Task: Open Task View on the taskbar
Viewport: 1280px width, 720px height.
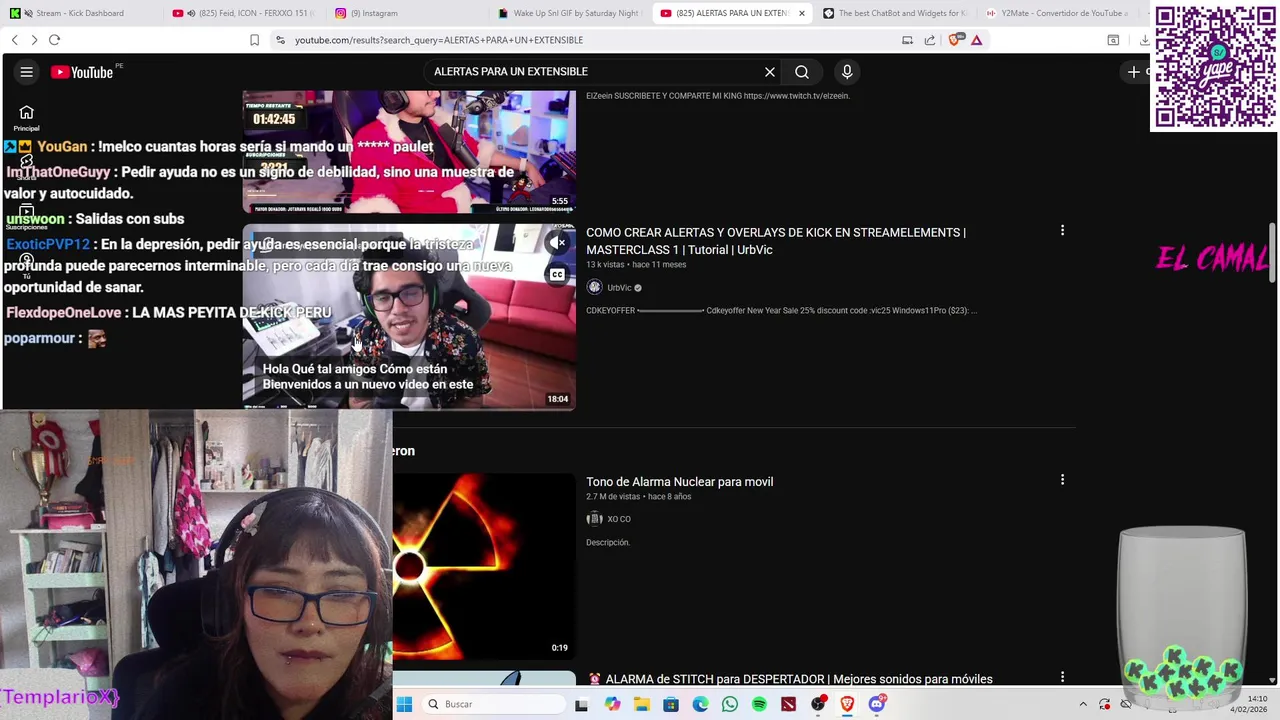Action: pyautogui.click(x=582, y=704)
